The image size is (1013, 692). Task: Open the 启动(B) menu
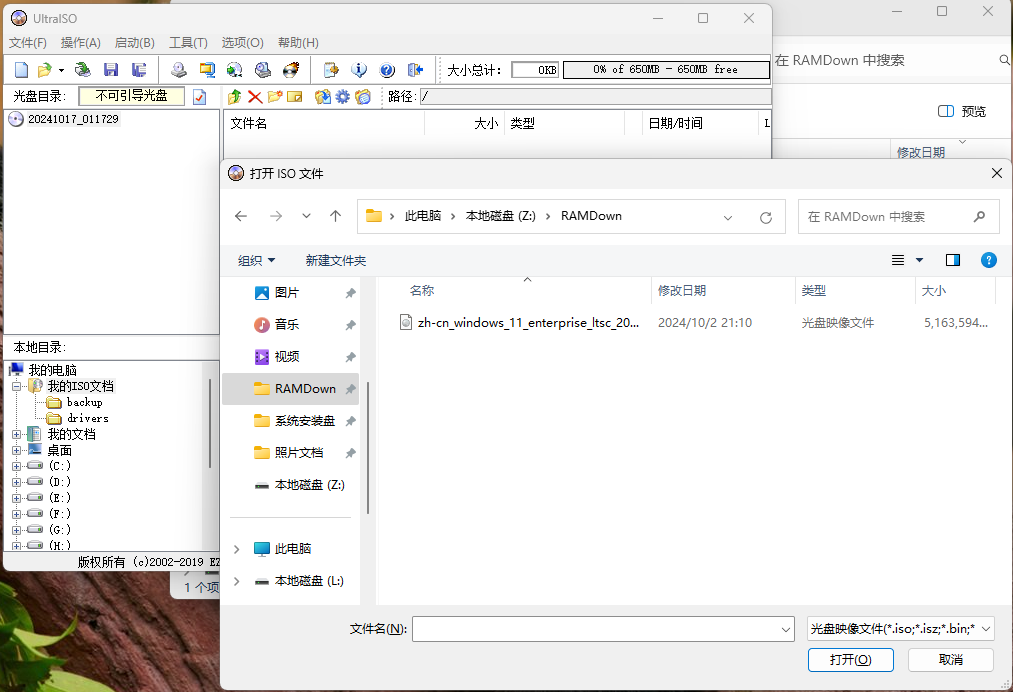click(134, 43)
